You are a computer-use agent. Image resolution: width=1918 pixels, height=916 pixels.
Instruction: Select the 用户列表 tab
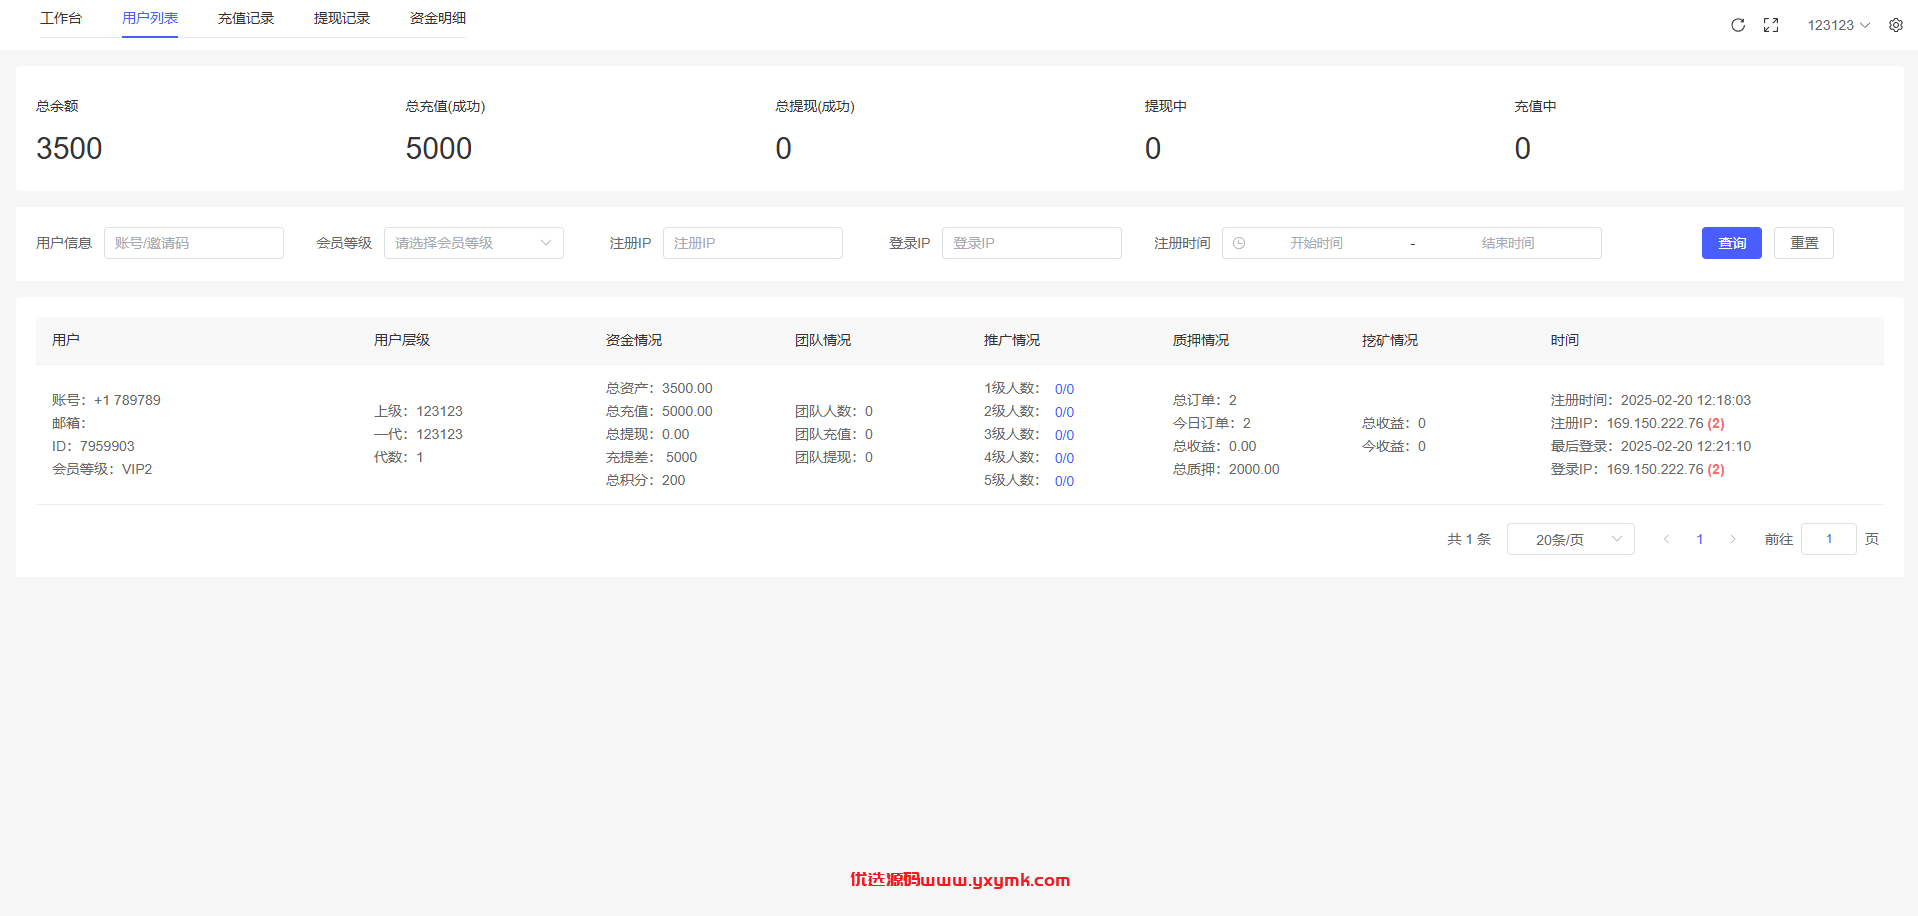(x=150, y=18)
